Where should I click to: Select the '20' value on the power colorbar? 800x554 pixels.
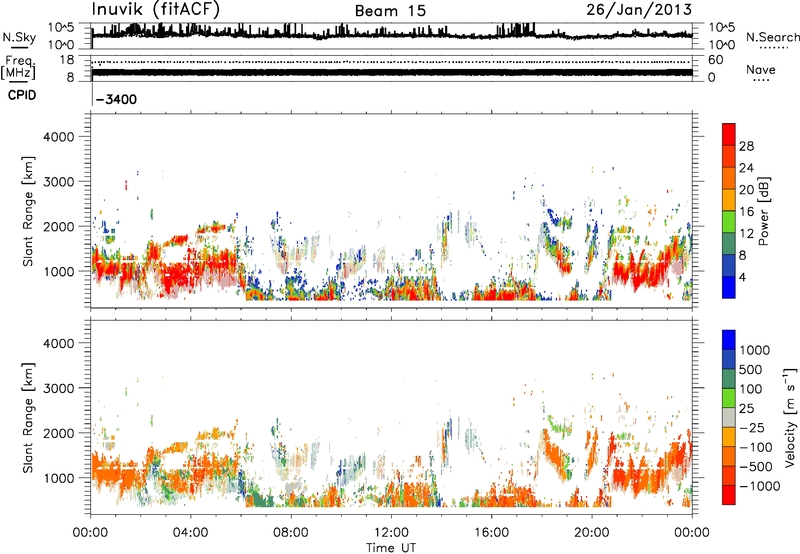tap(746, 190)
